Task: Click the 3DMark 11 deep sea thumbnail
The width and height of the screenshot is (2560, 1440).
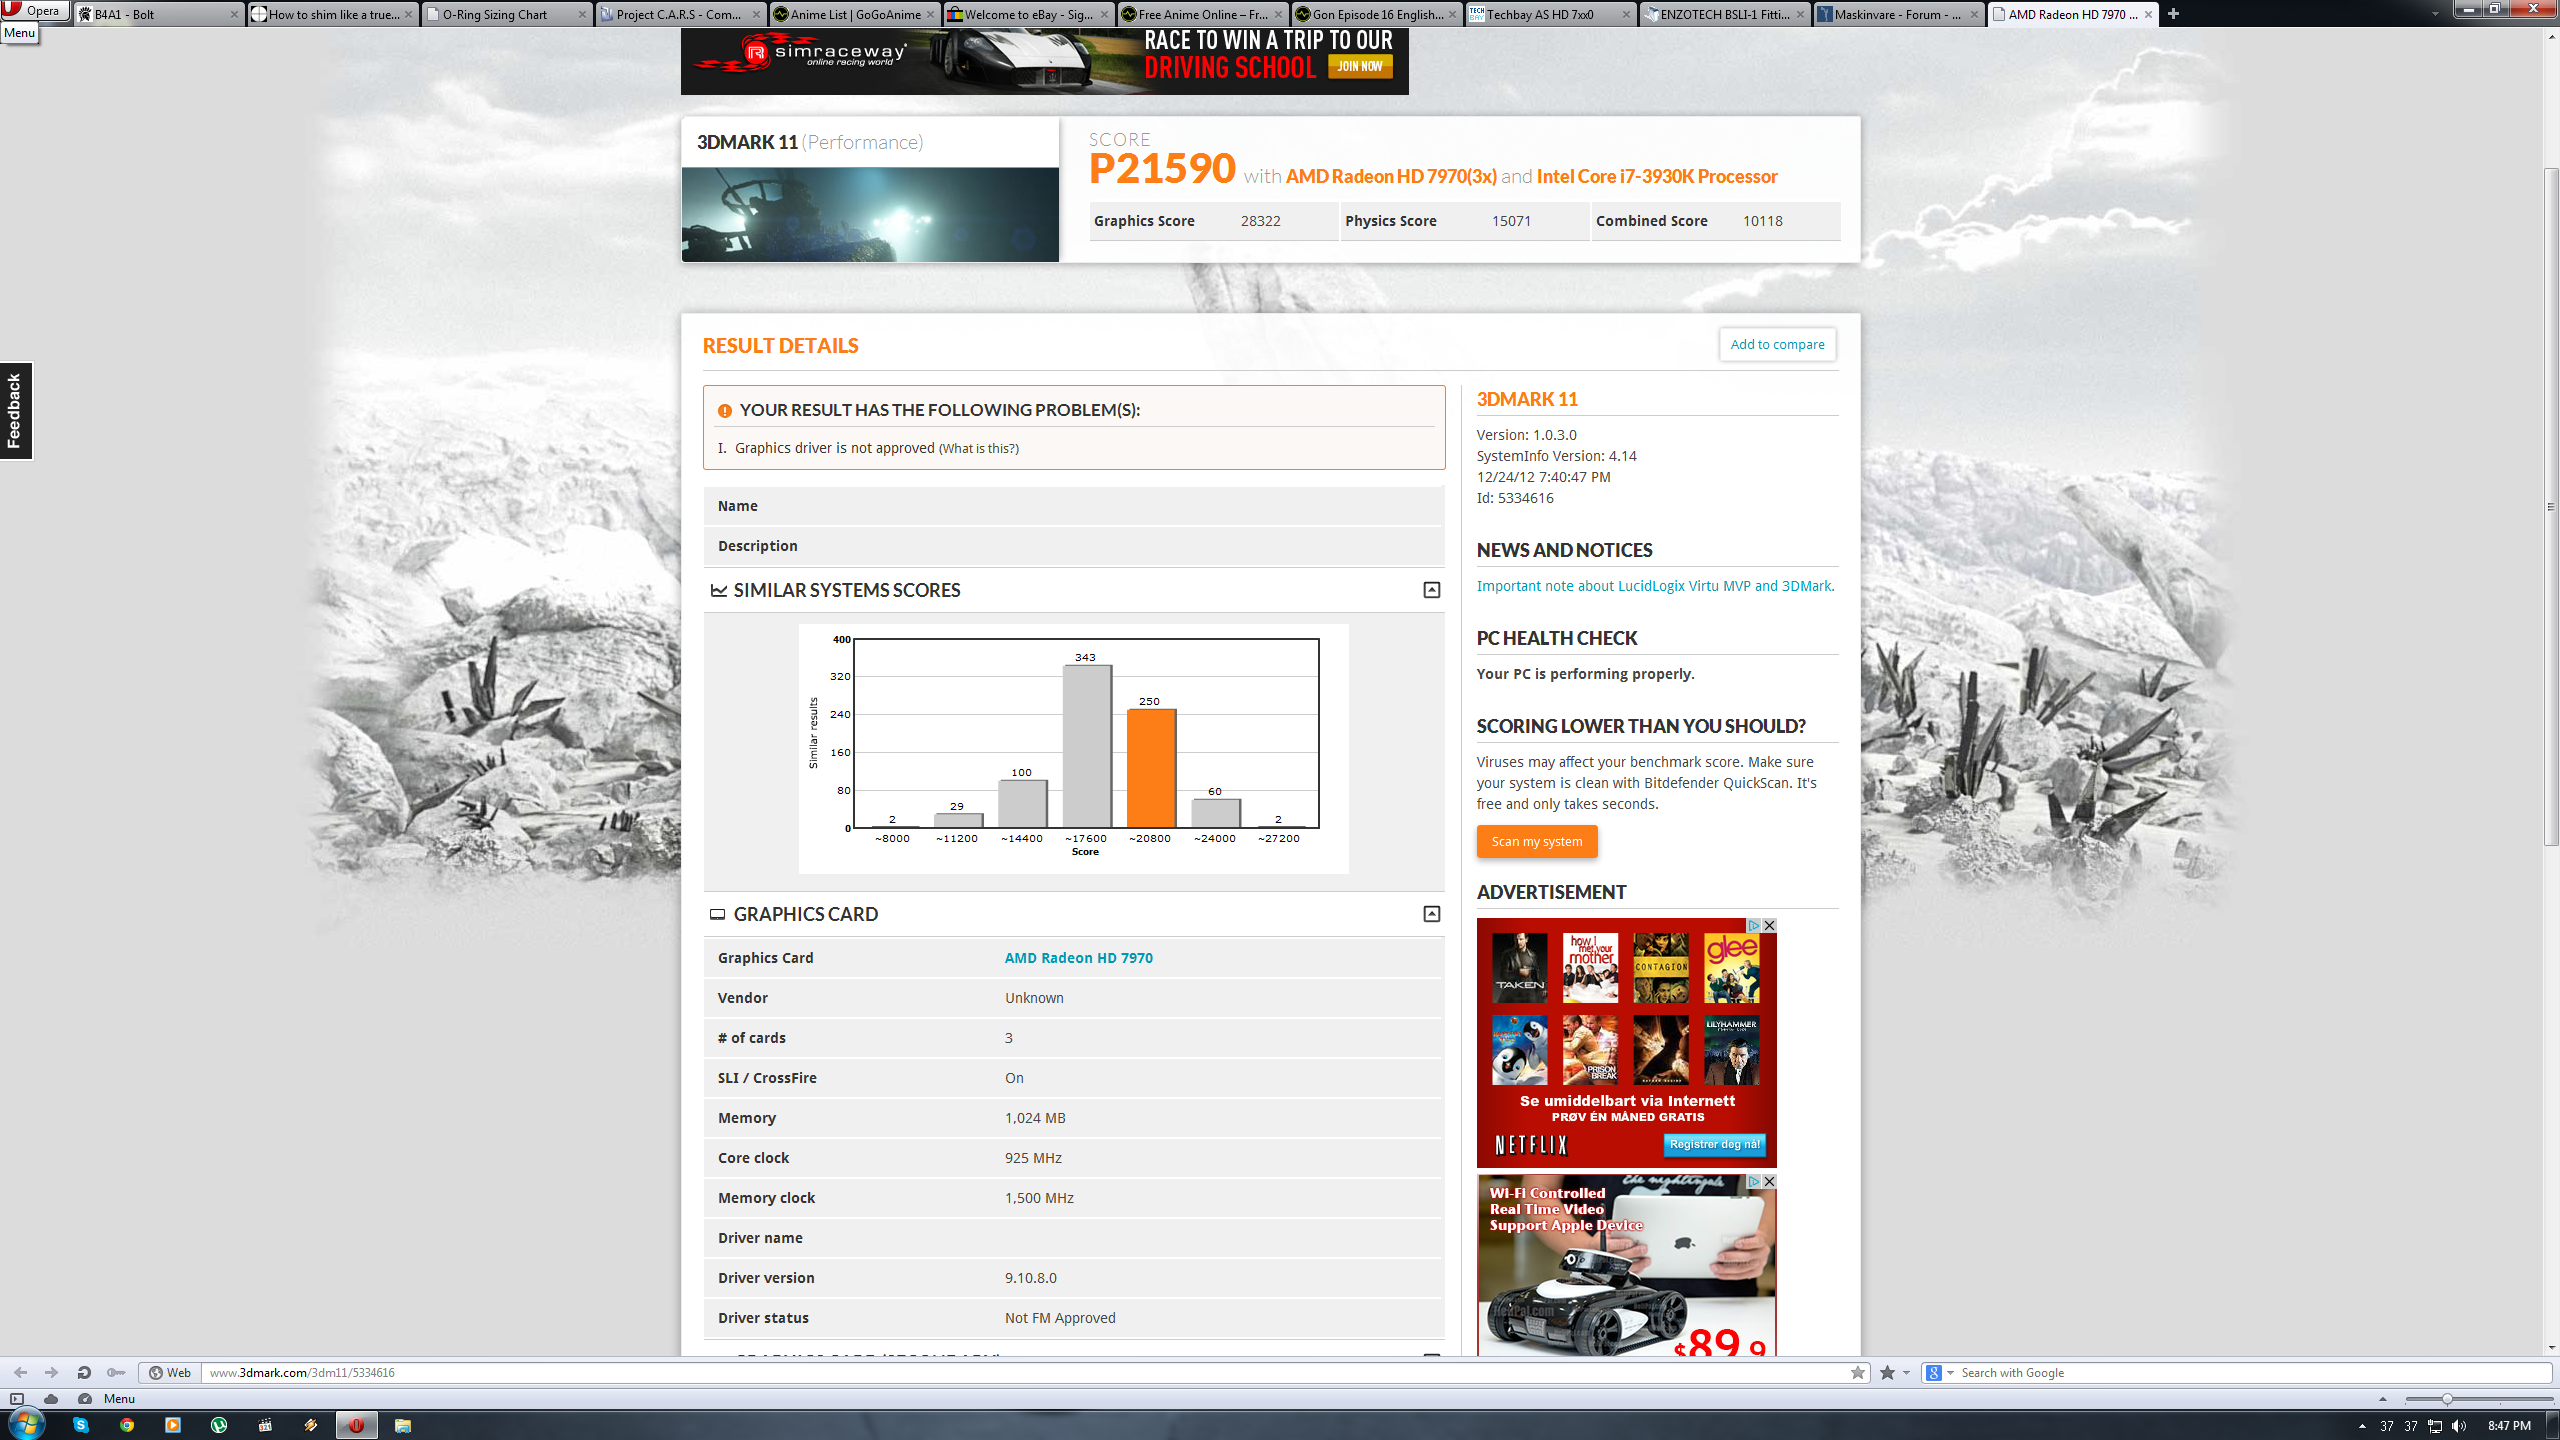Action: coord(870,214)
